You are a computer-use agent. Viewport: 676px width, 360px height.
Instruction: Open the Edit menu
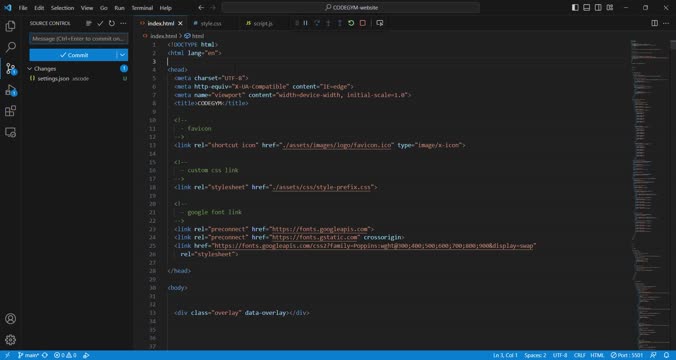click(x=39, y=8)
